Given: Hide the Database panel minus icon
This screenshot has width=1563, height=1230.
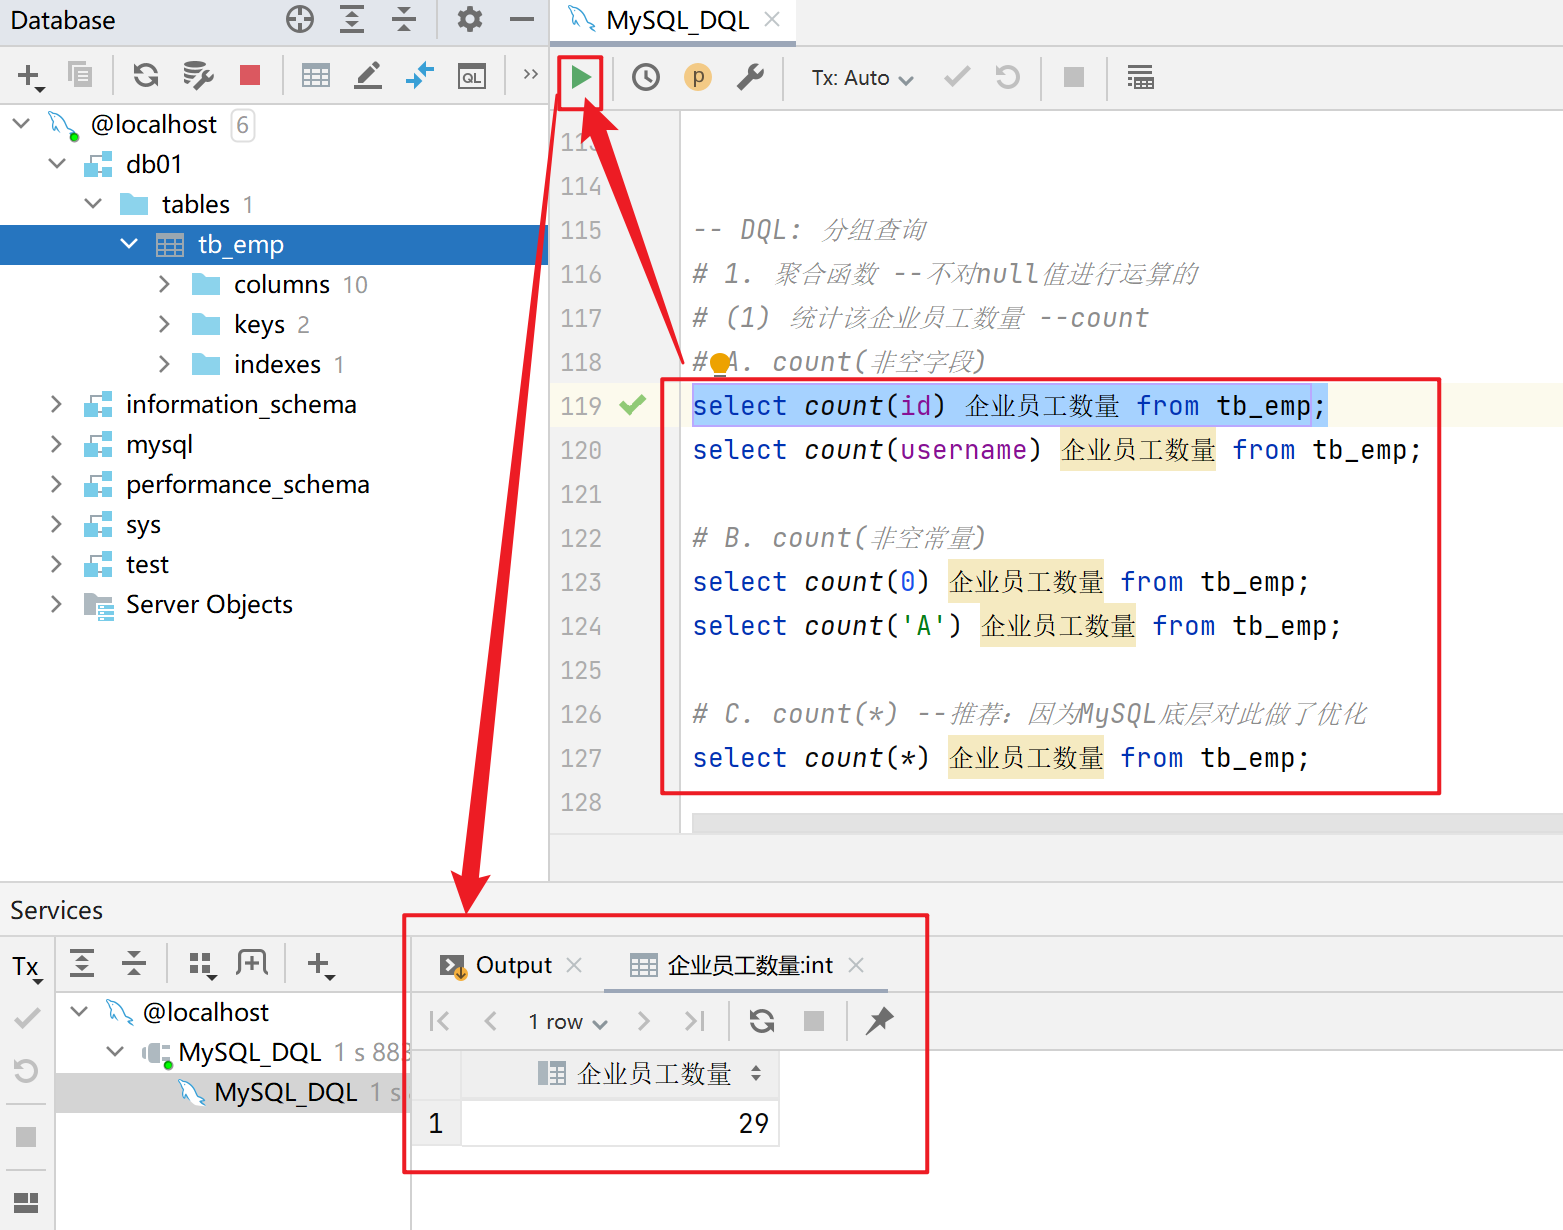Looking at the screenshot, I should pos(521,19).
